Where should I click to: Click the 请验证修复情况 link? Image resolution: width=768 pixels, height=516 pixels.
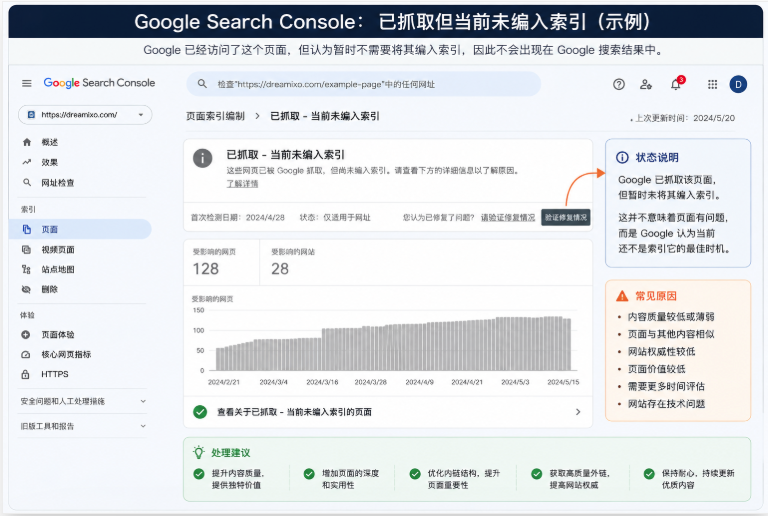pos(507,217)
